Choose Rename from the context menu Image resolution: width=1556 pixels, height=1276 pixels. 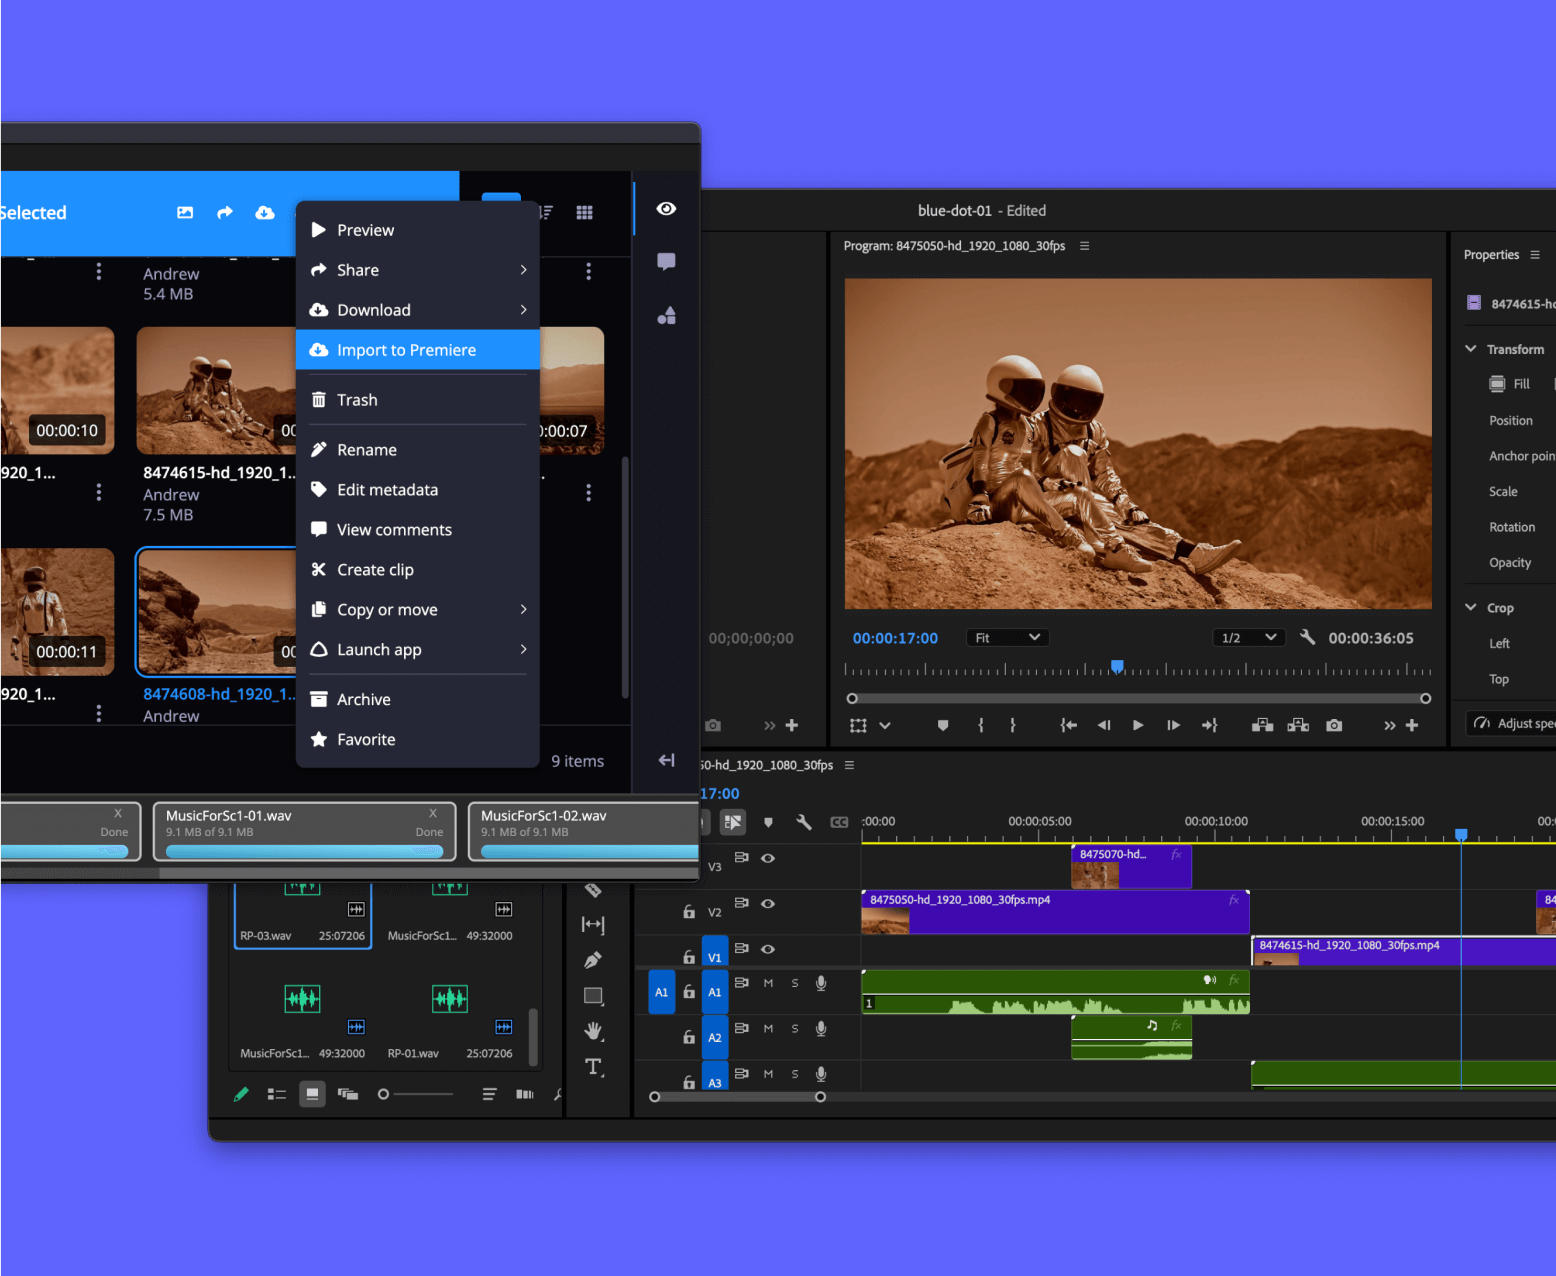(417, 450)
